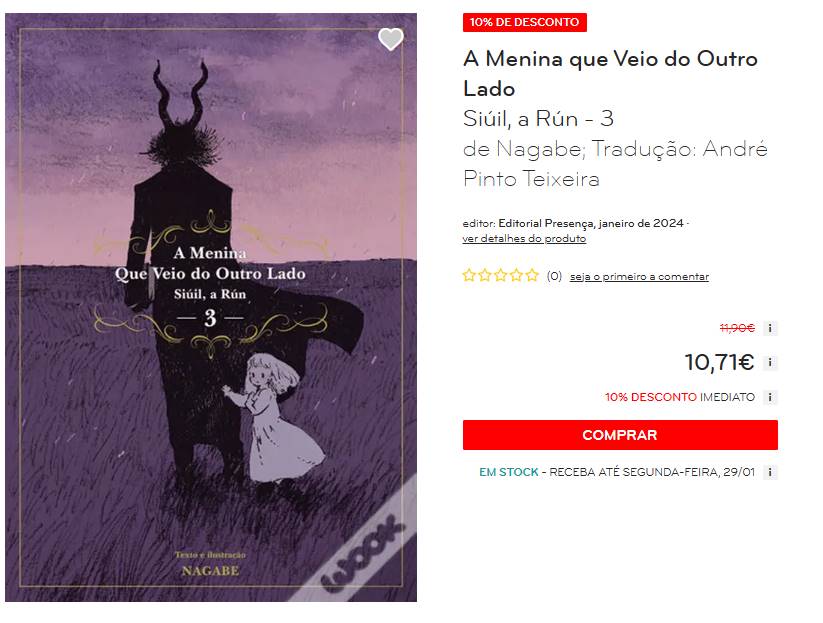Click the book cover image
This screenshot has height=623, width=823.
point(211,308)
